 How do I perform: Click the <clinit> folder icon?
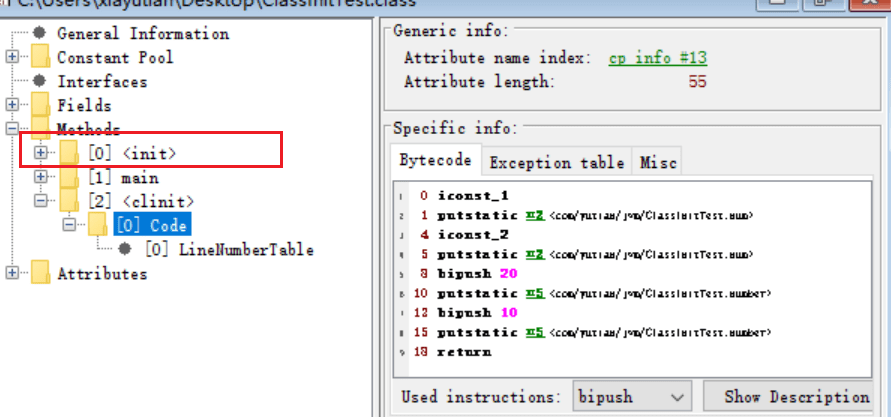click(69, 201)
